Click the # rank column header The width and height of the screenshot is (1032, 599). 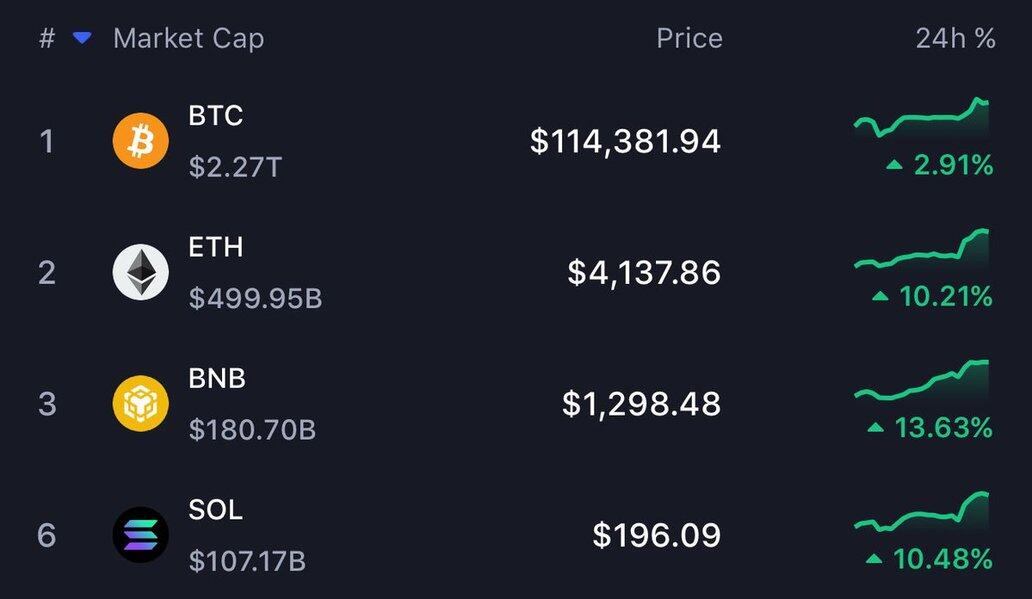coord(47,38)
